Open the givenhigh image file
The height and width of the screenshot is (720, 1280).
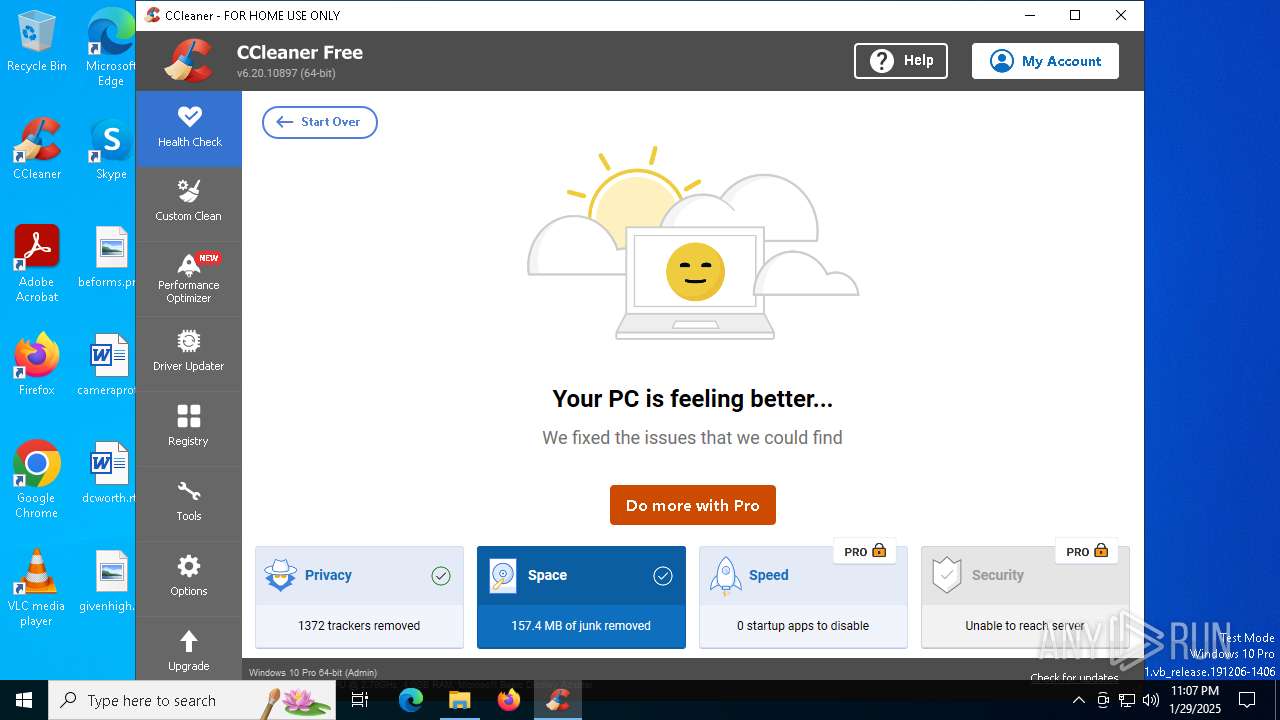point(109,581)
